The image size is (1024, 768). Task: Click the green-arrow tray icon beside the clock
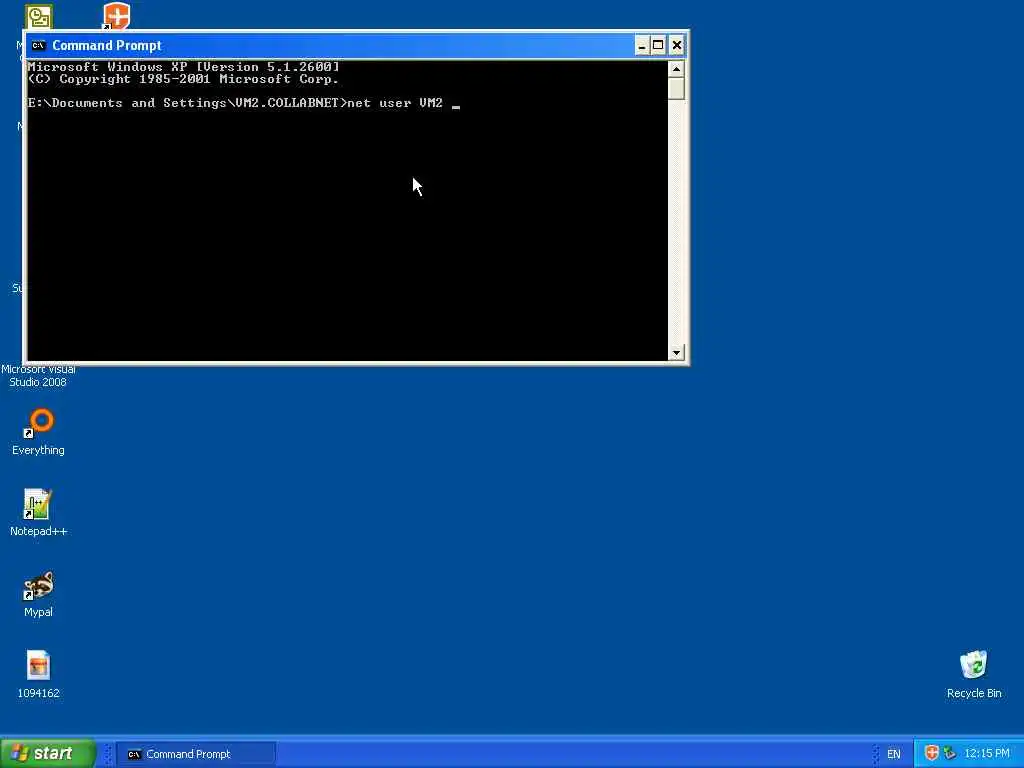pos(950,753)
